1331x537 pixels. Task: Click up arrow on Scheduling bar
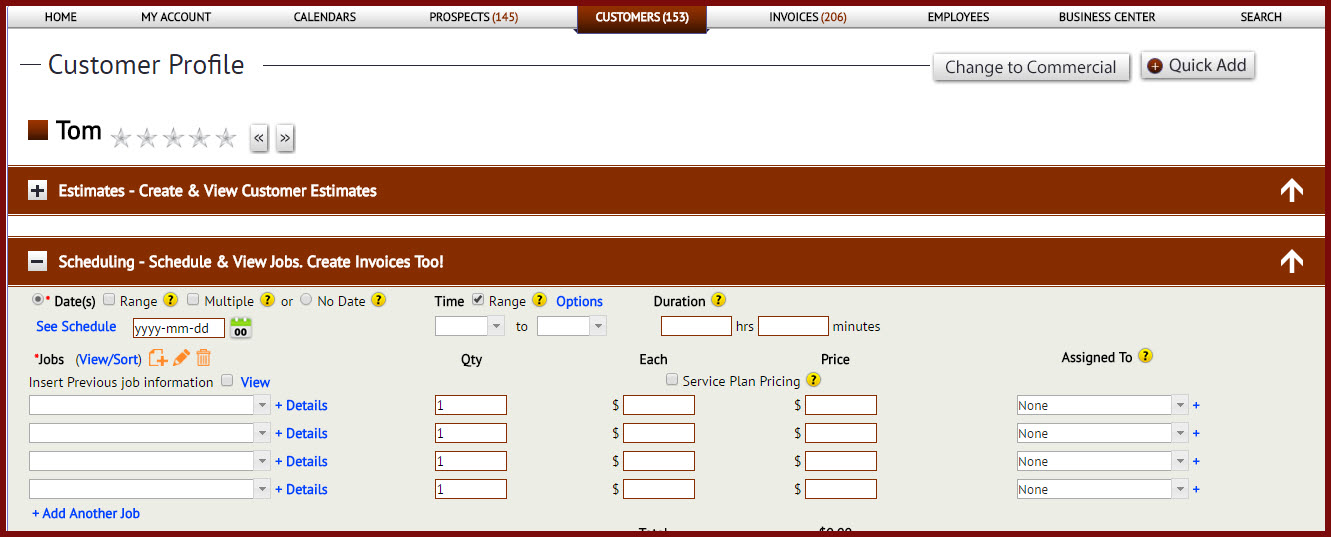(1291, 261)
